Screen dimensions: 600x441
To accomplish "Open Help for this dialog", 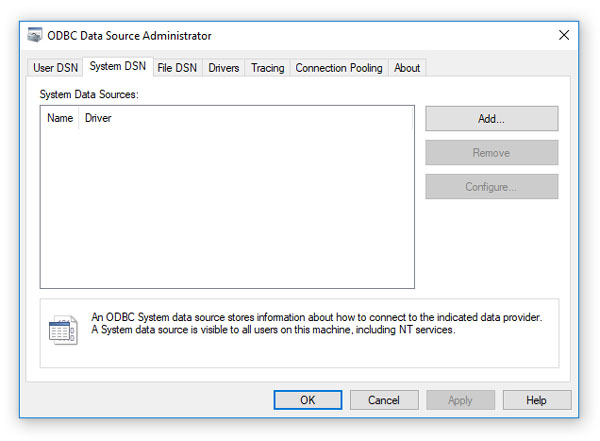I will coord(537,400).
